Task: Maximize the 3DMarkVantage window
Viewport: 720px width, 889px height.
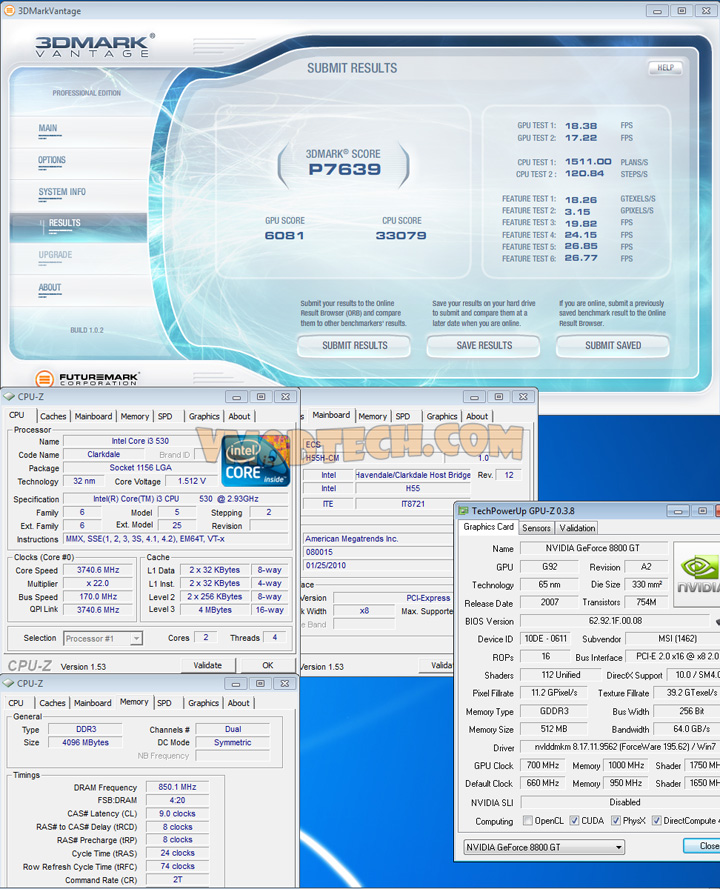Action: point(682,10)
